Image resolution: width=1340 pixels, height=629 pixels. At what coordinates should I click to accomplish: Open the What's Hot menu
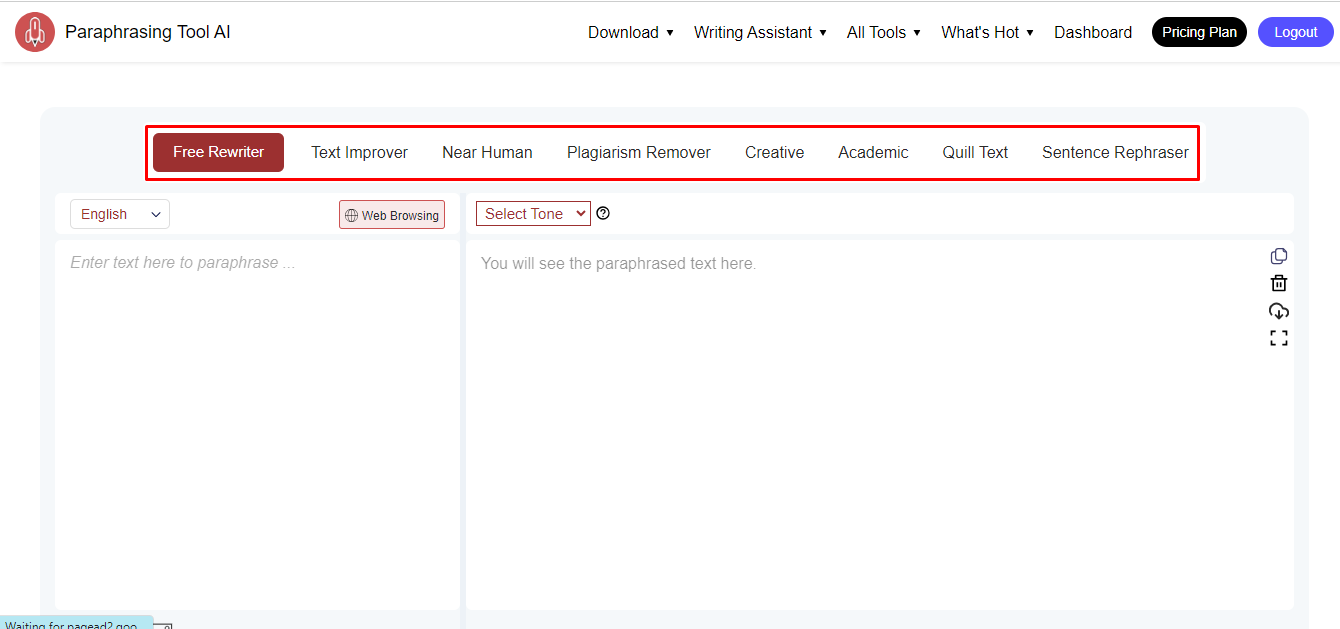coord(987,32)
